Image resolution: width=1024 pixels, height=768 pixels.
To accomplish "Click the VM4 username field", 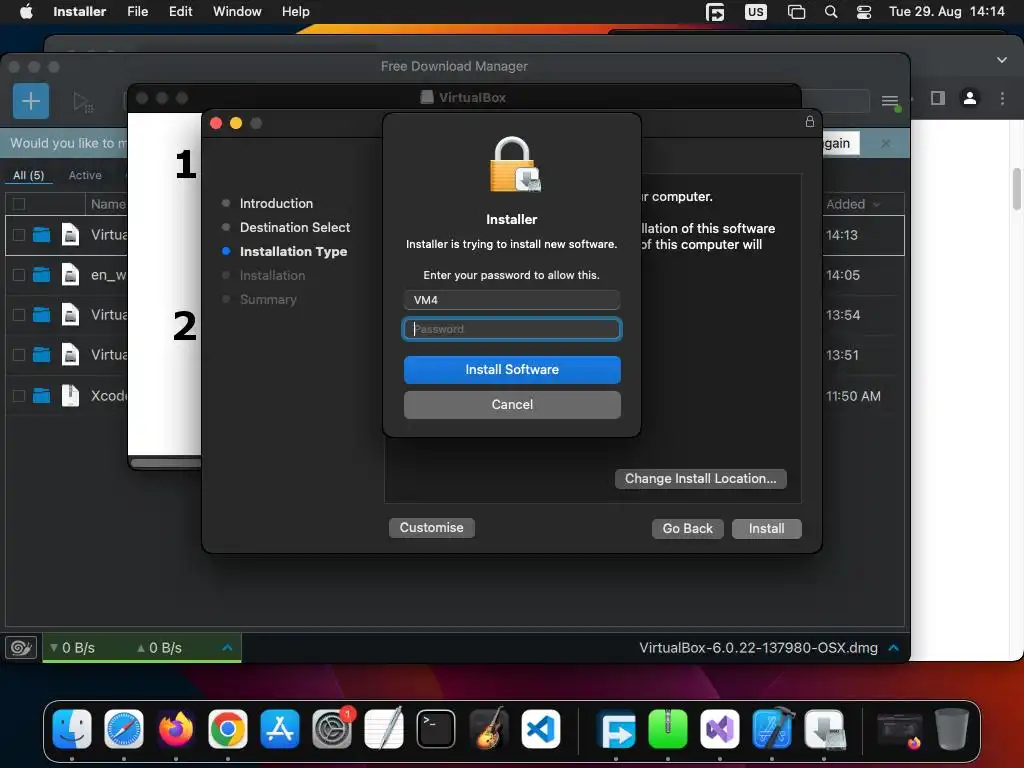I will (512, 300).
